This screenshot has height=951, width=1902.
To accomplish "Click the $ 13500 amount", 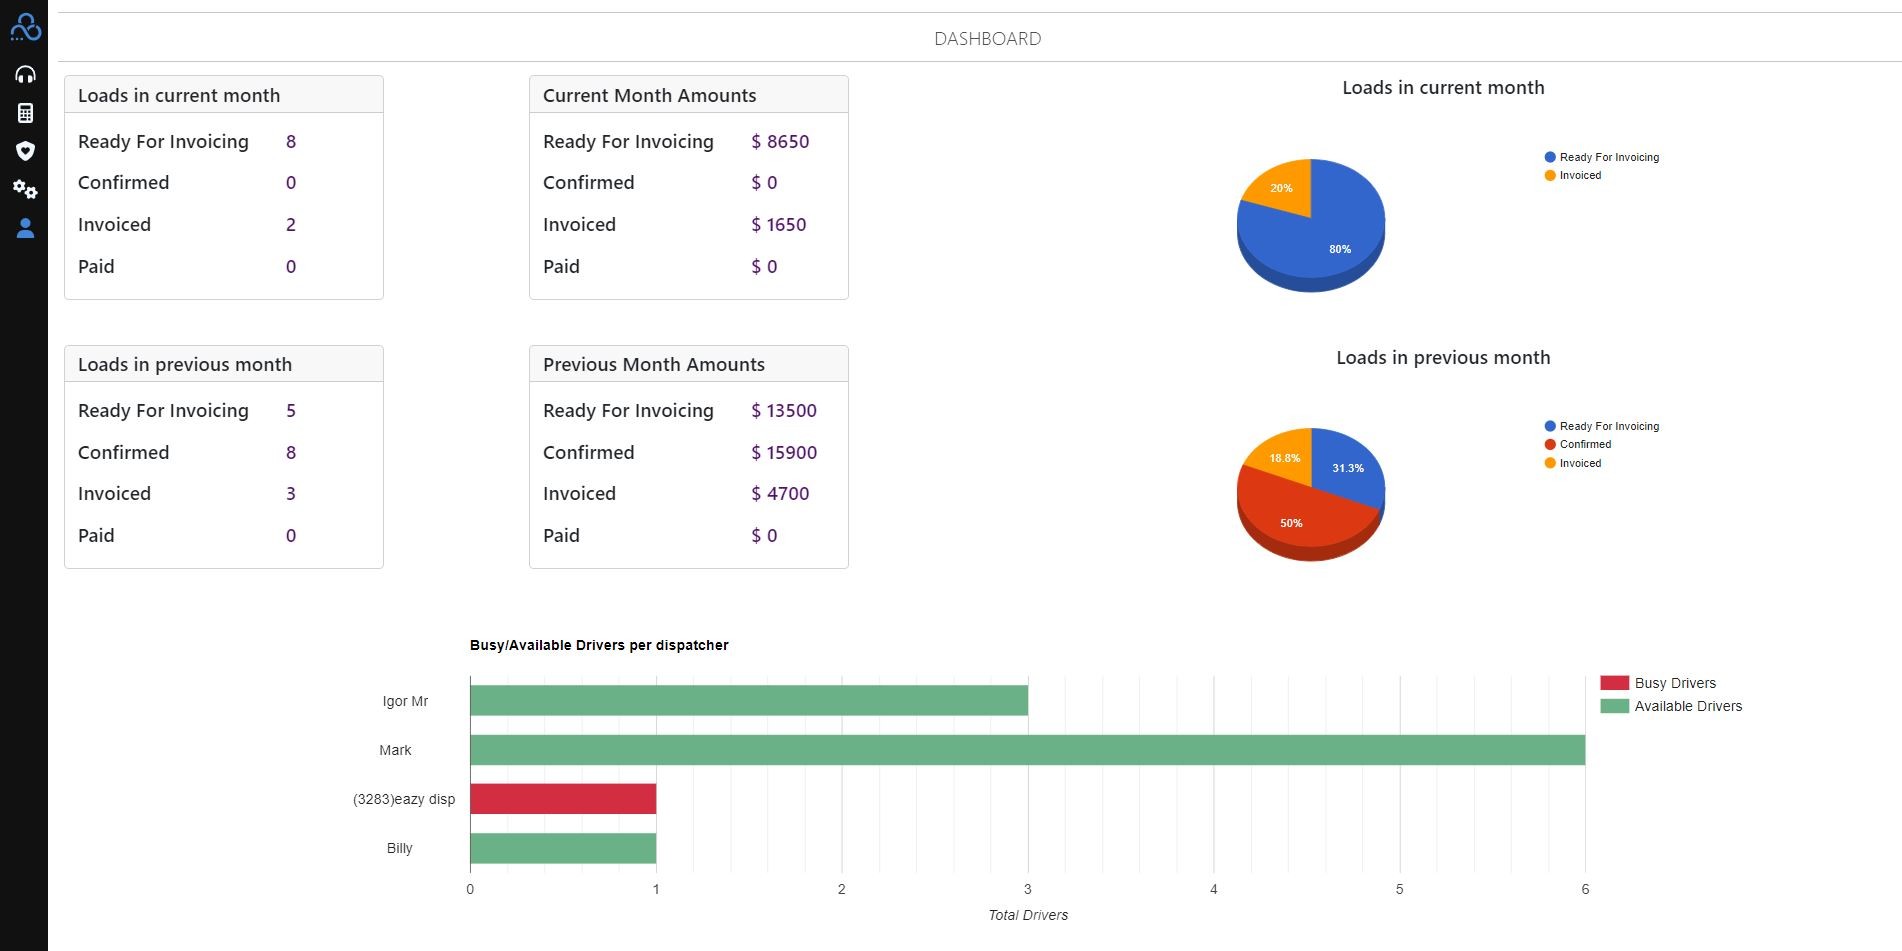I will coord(784,411).
